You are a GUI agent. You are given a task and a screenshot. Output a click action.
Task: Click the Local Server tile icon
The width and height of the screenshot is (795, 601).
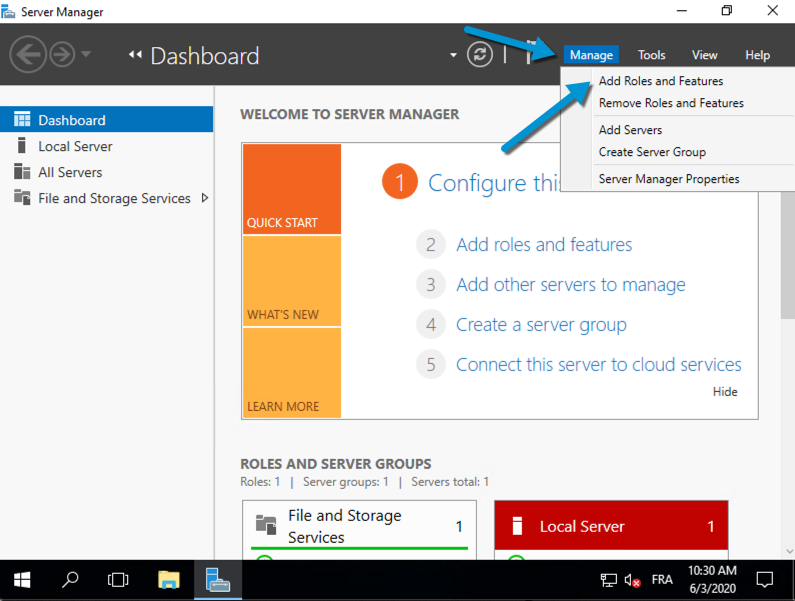[x=517, y=526]
